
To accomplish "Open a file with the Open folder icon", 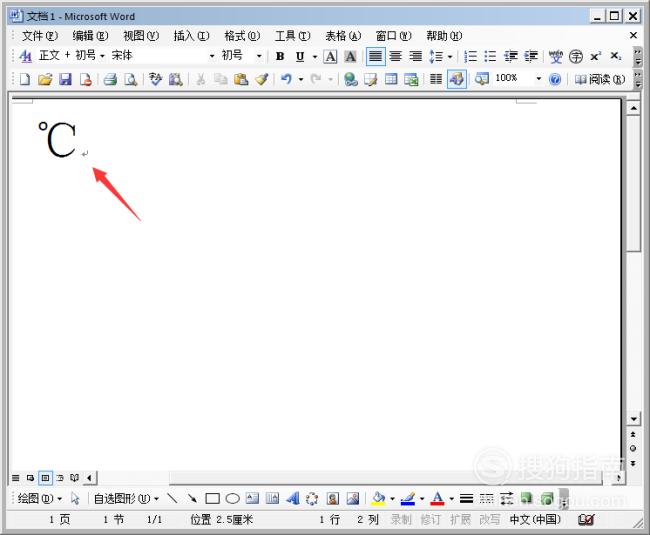I will tap(45, 79).
